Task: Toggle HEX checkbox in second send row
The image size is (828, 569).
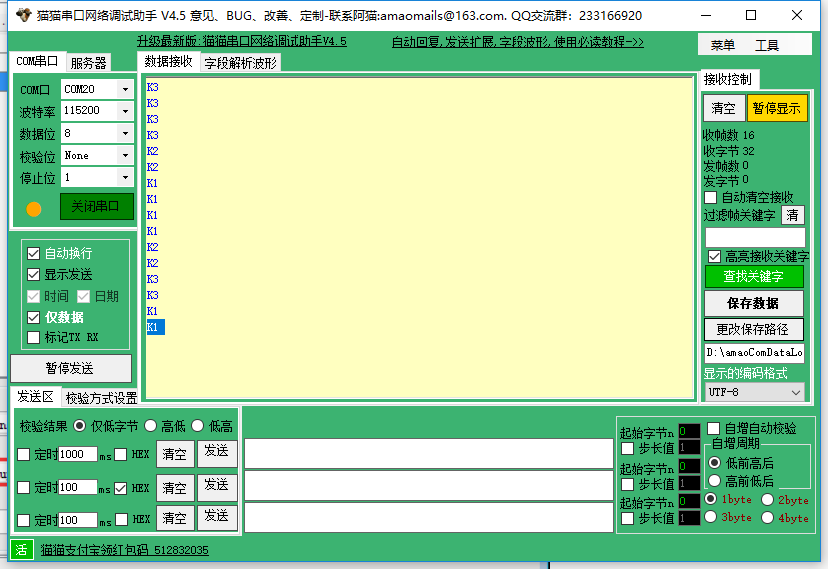Action: (x=121, y=488)
